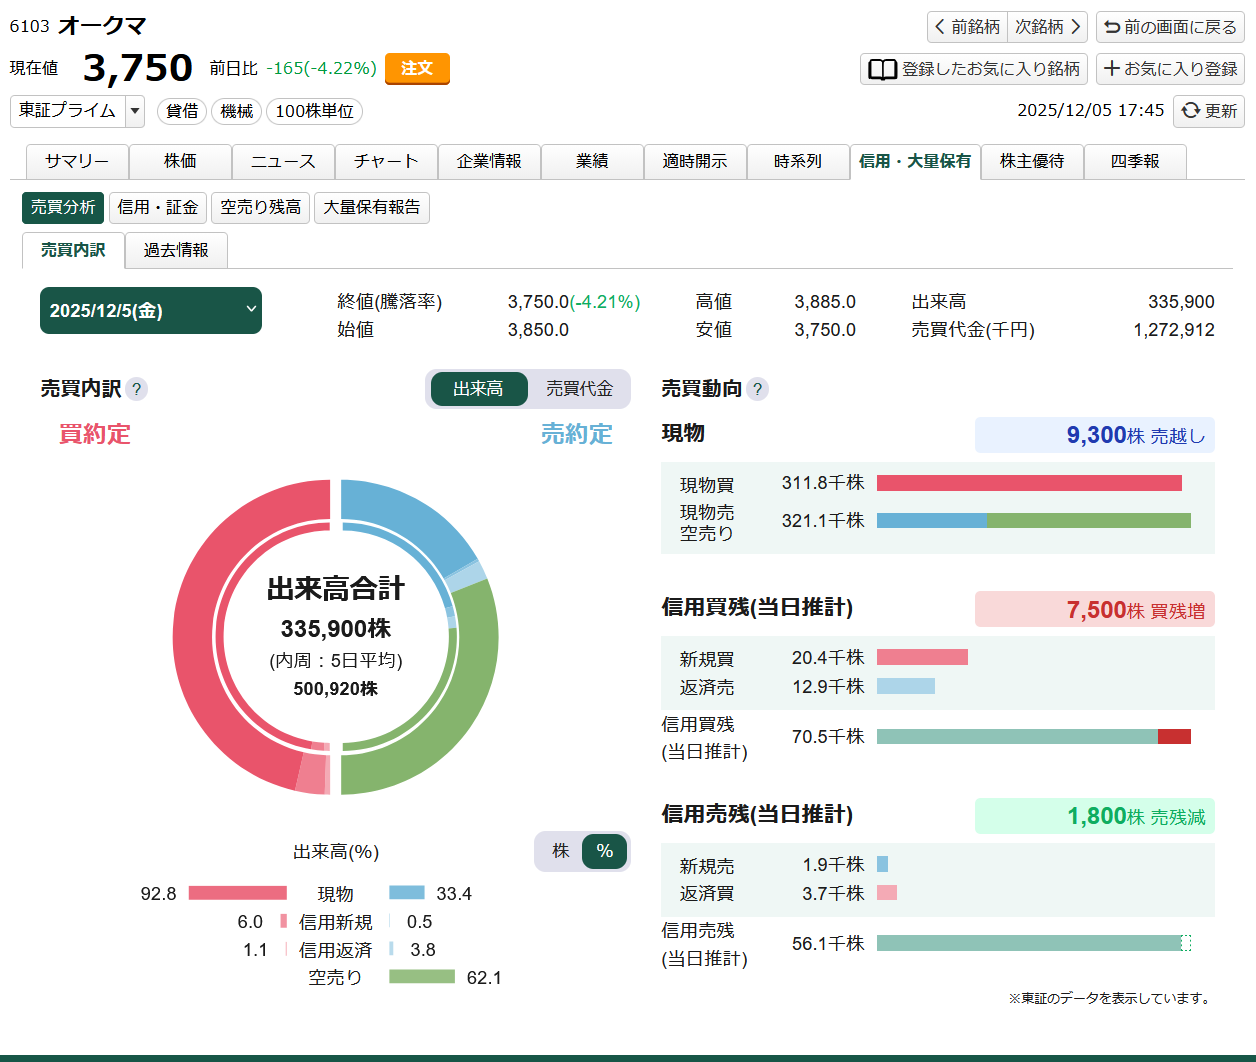Click 前の画面に戻る back arrow button
Image resolution: width=1256 pixels, height=1062 pixels.
click(x=1170, y=27)
